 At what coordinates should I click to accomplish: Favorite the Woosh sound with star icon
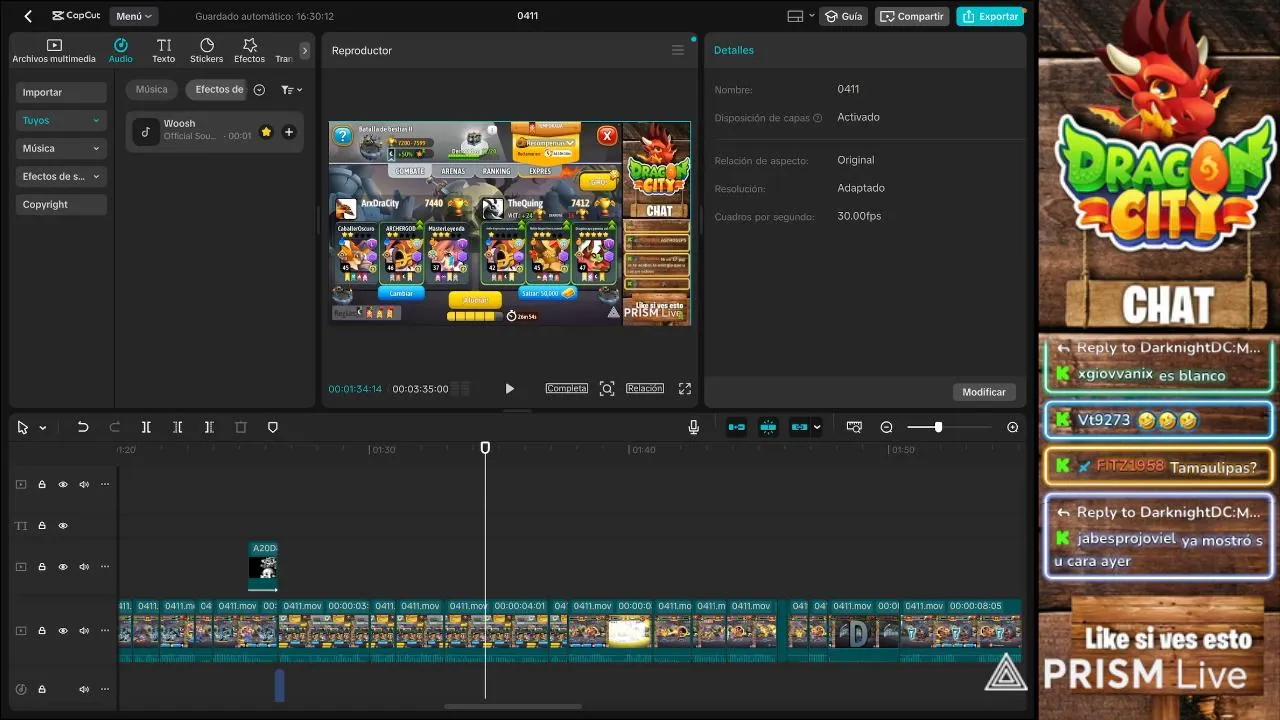(x=266, y=132)
